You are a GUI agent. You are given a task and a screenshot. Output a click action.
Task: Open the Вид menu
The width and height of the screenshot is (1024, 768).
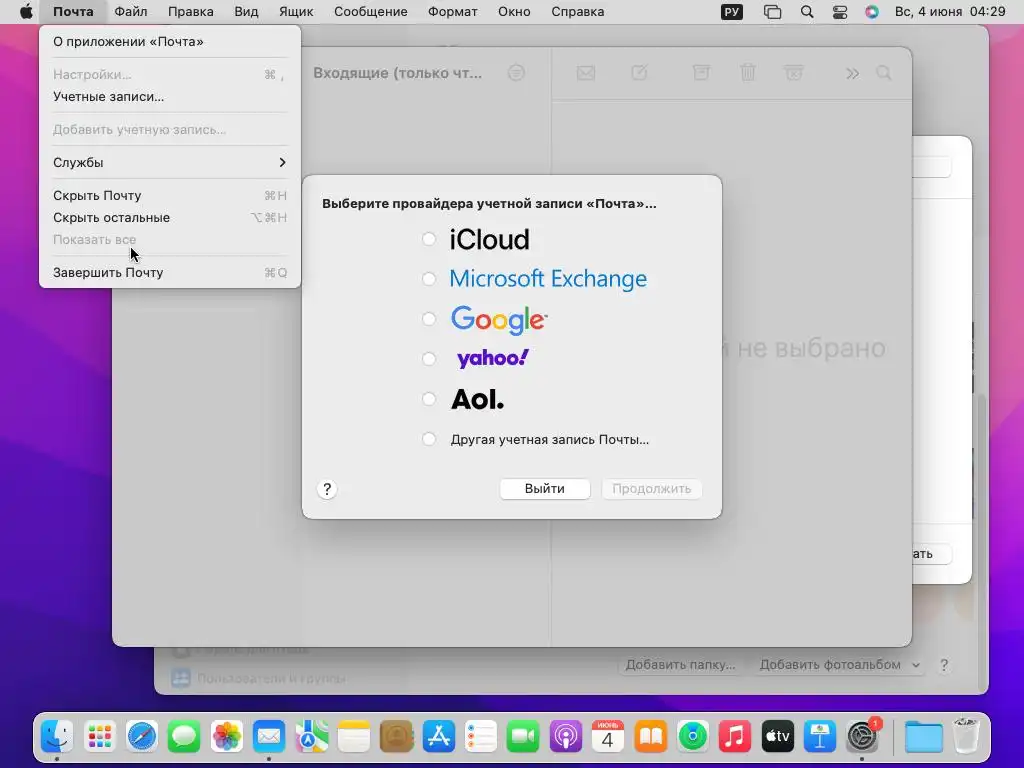pyautogui.click(x=246, y=12)
